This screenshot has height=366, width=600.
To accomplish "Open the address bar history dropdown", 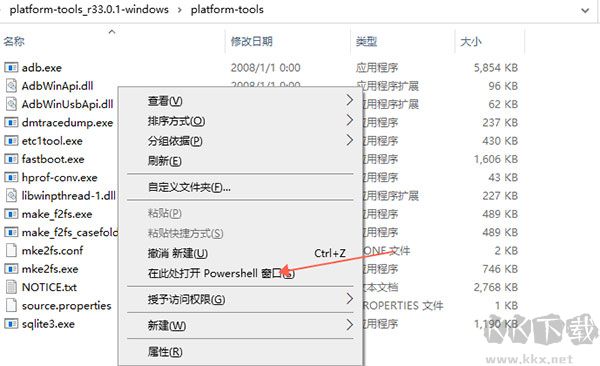I will (x=585, y=10).
